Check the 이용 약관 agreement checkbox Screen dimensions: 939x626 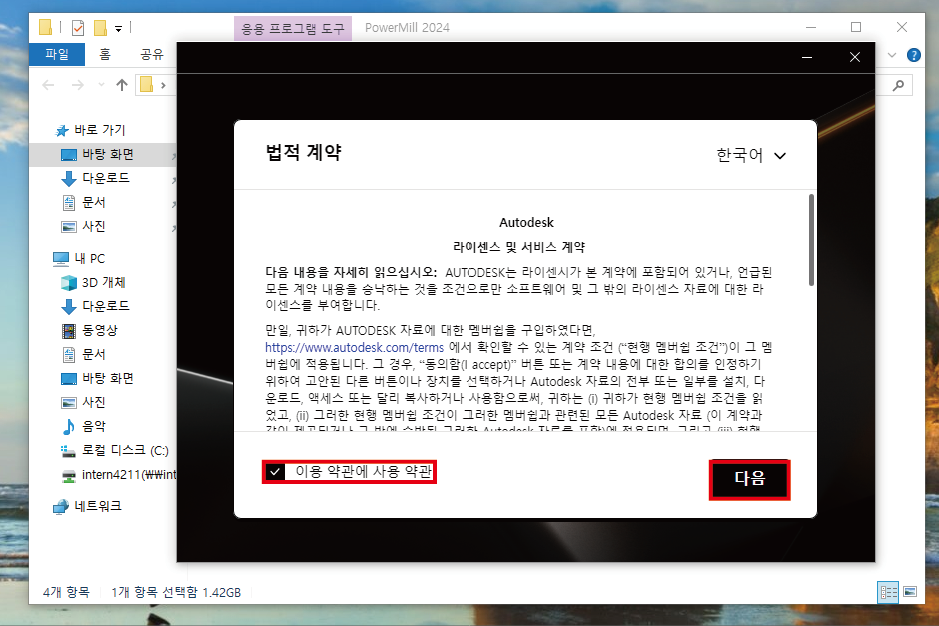click(x=275, y=472)
